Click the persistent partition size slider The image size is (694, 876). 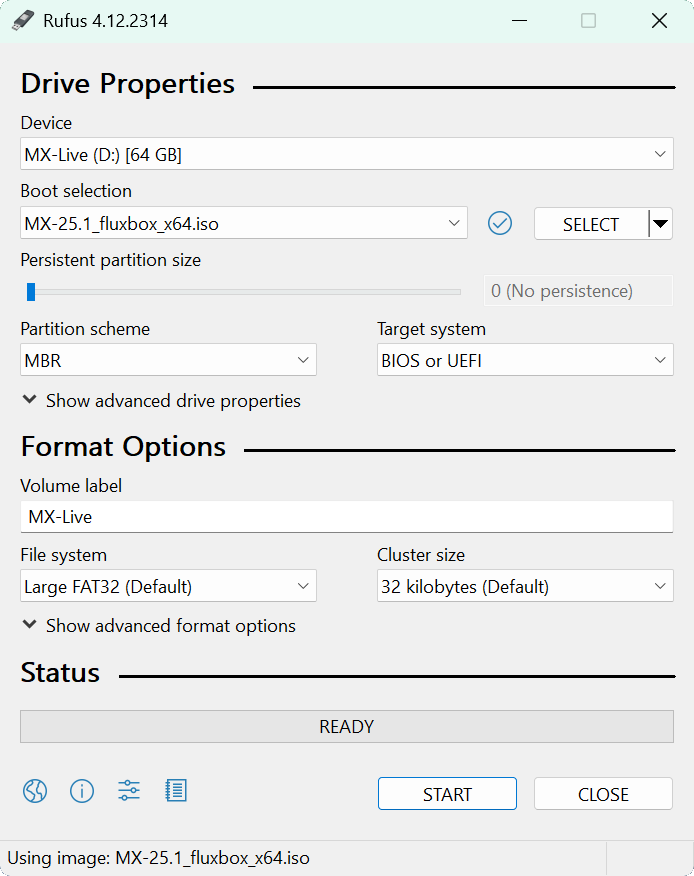244,292
